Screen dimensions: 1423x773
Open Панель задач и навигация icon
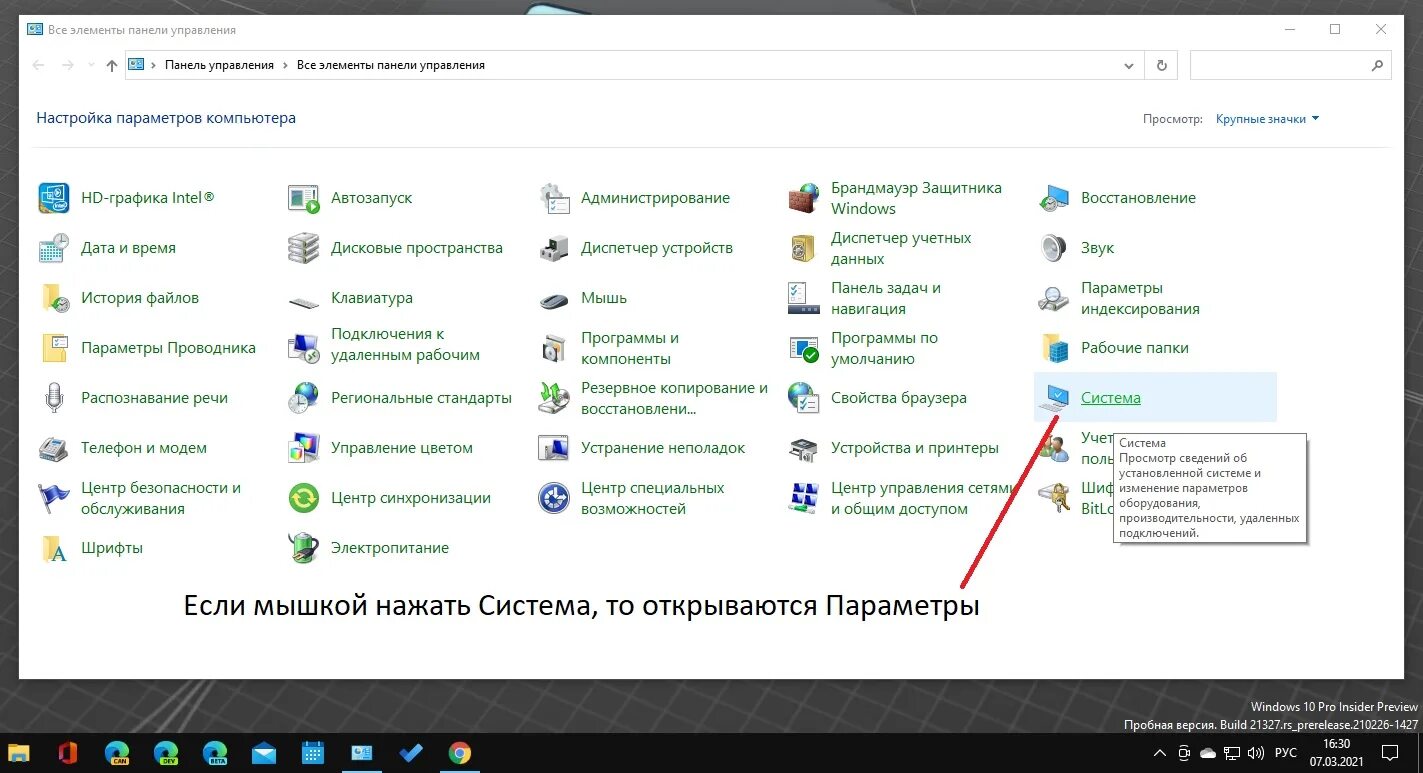[804, 298]
